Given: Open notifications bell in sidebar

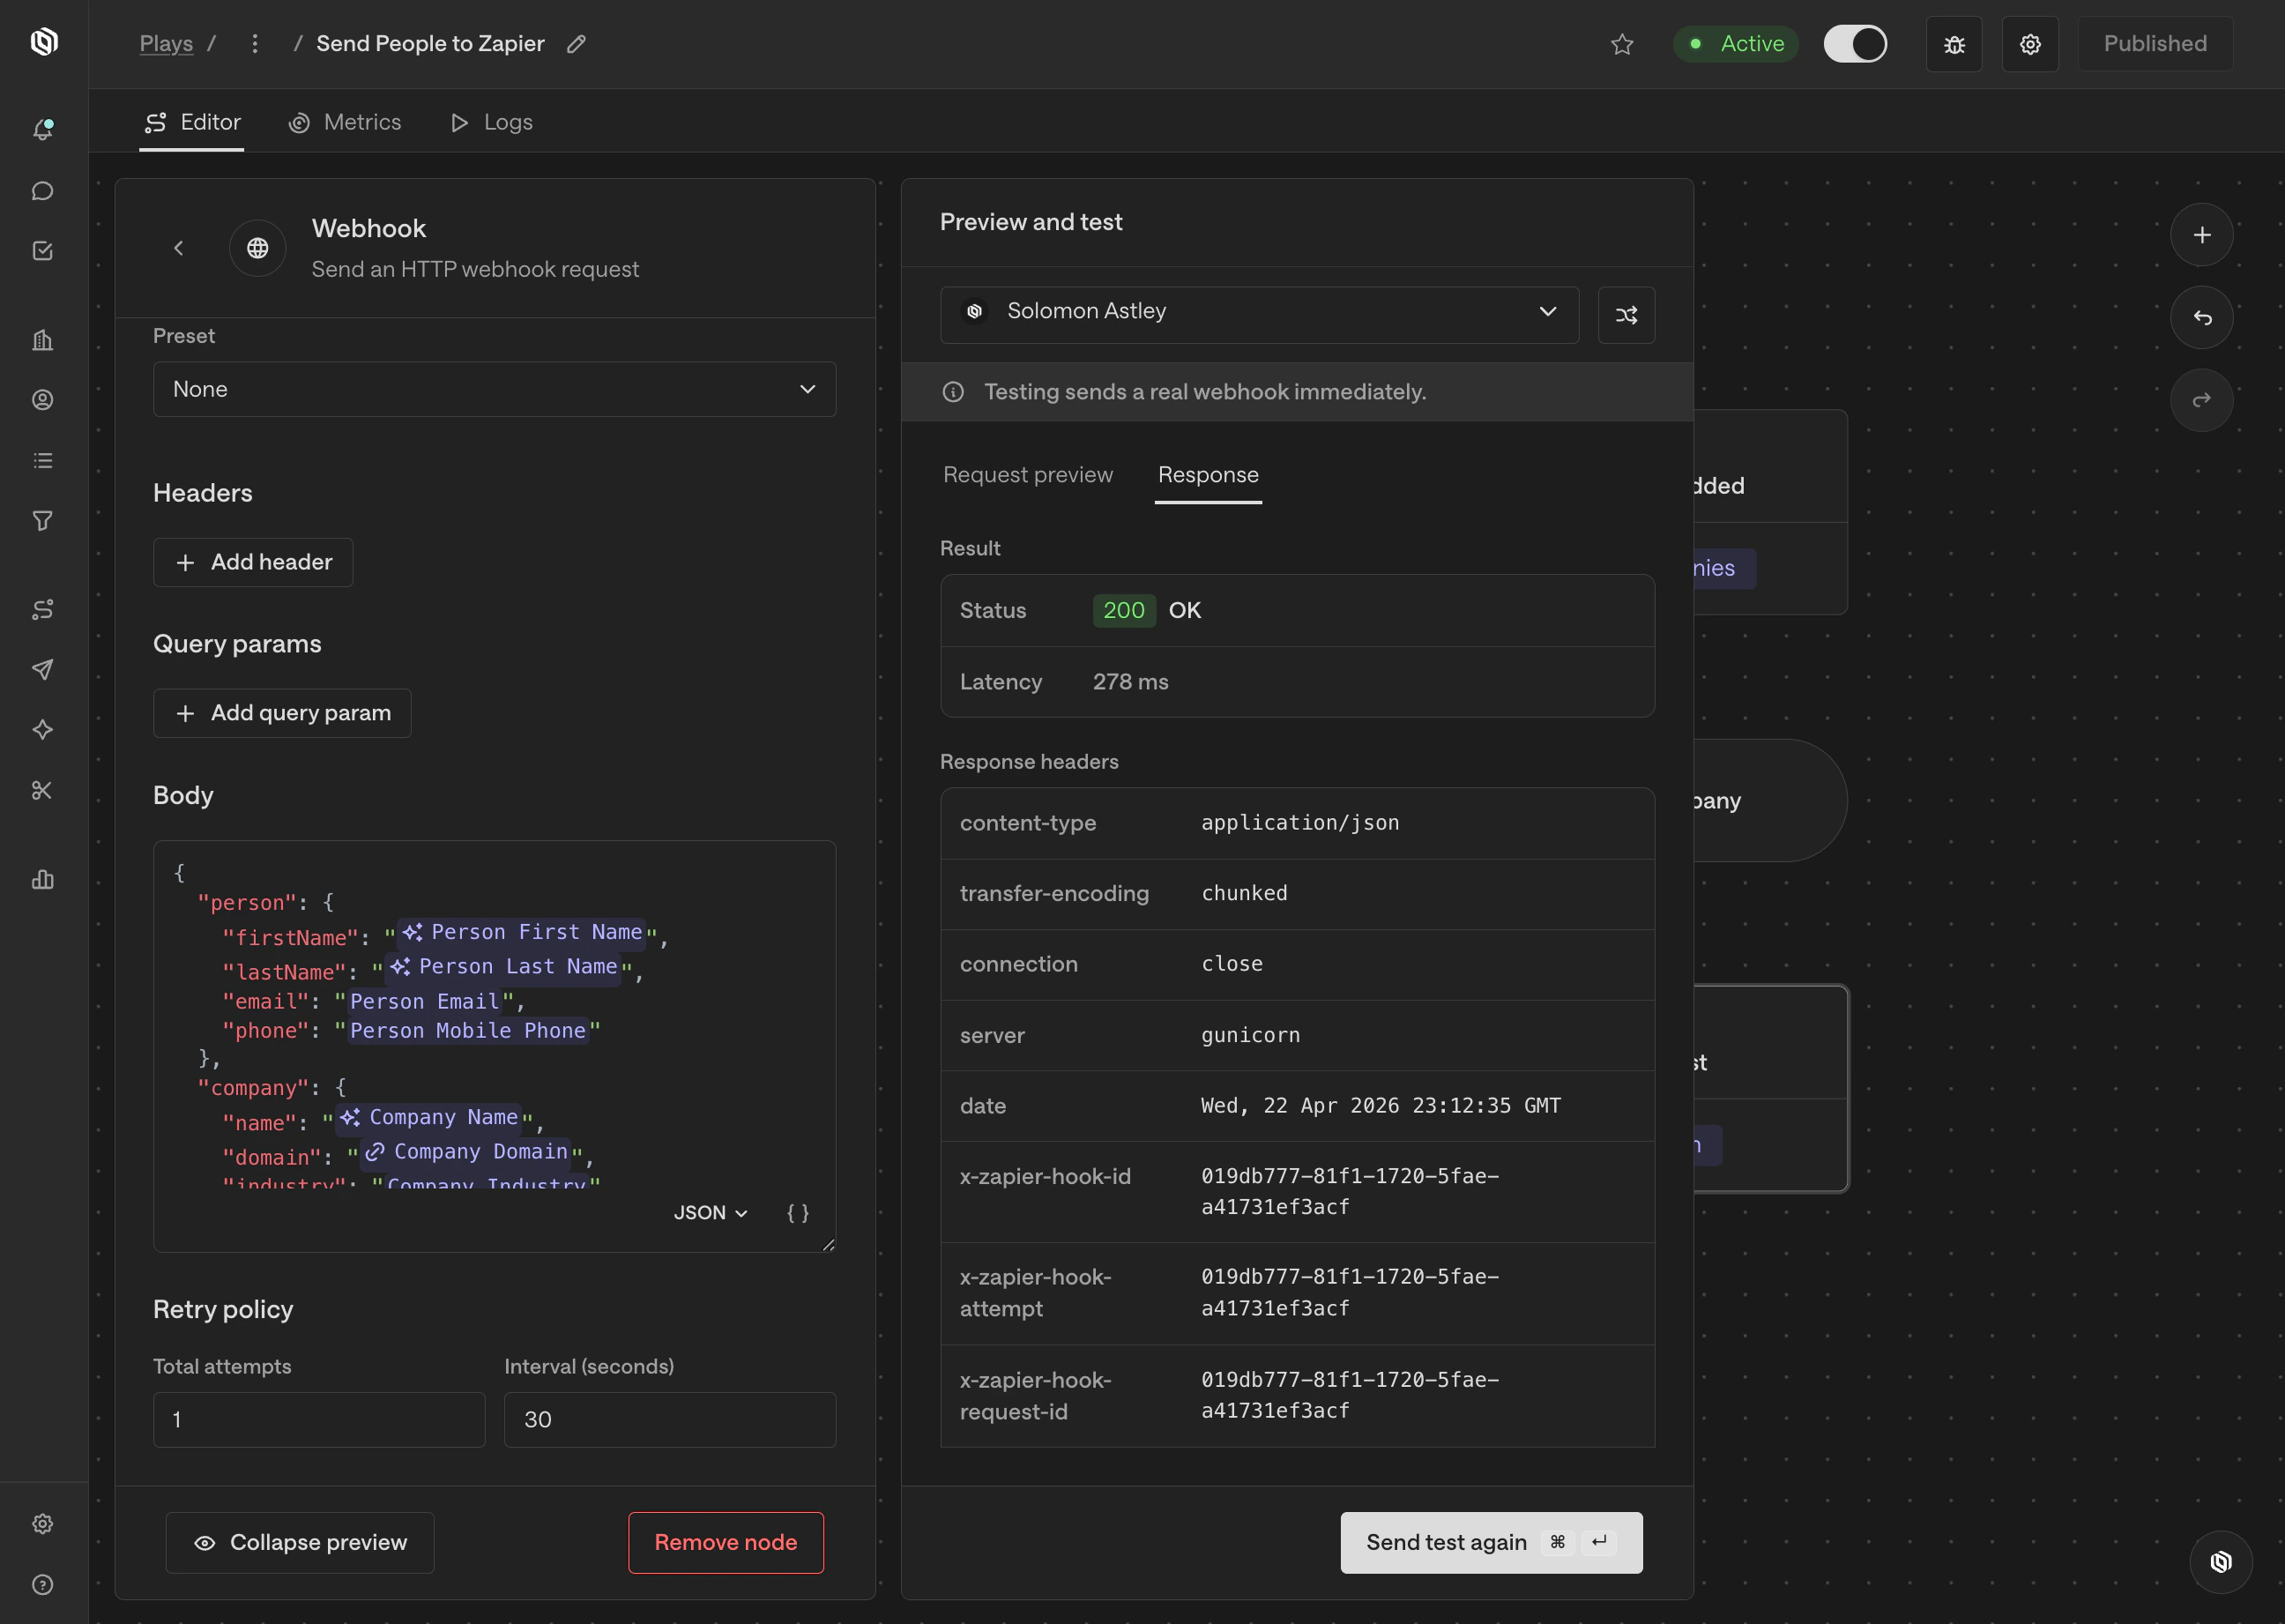Looking at the screenshot, I should [x=43, y=130].
